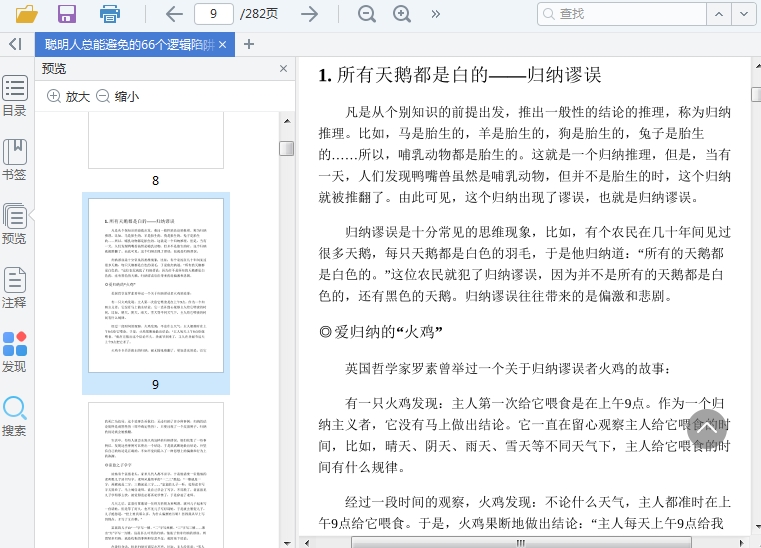Close the 聪明人总能避免的66个逻辑陷阱 tab
Image resolution: width=761 pixels, height=548 pixels.
coord(222,45)
